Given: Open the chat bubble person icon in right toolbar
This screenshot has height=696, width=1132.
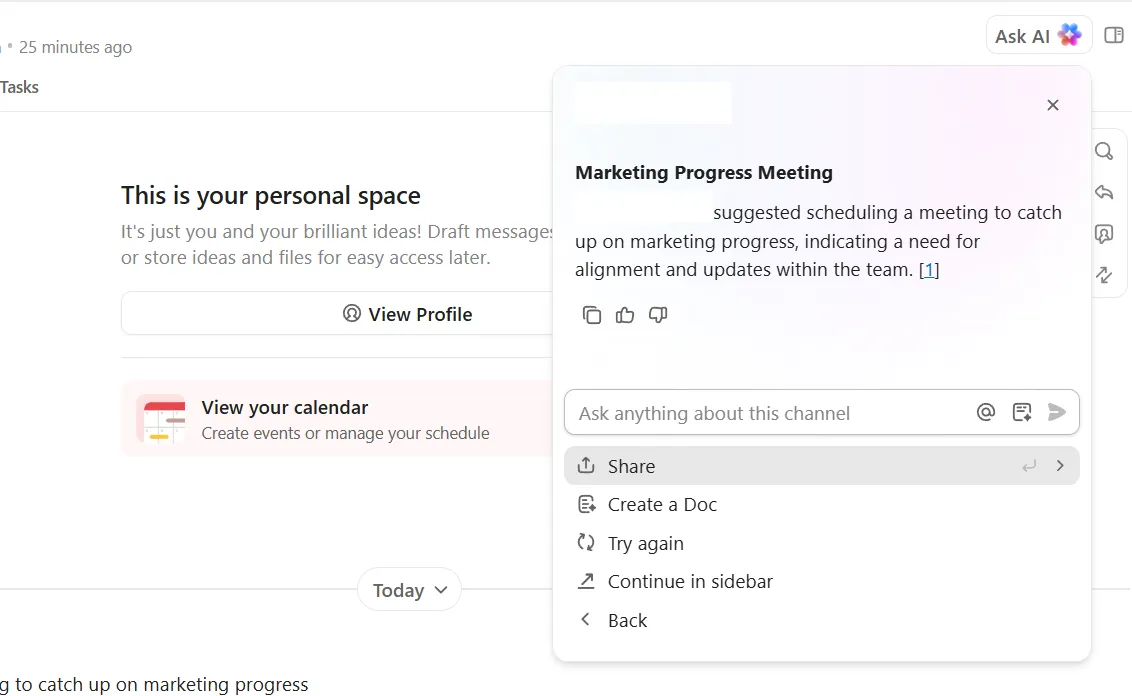Looking at the screenshot, I should coord(1104,233).
